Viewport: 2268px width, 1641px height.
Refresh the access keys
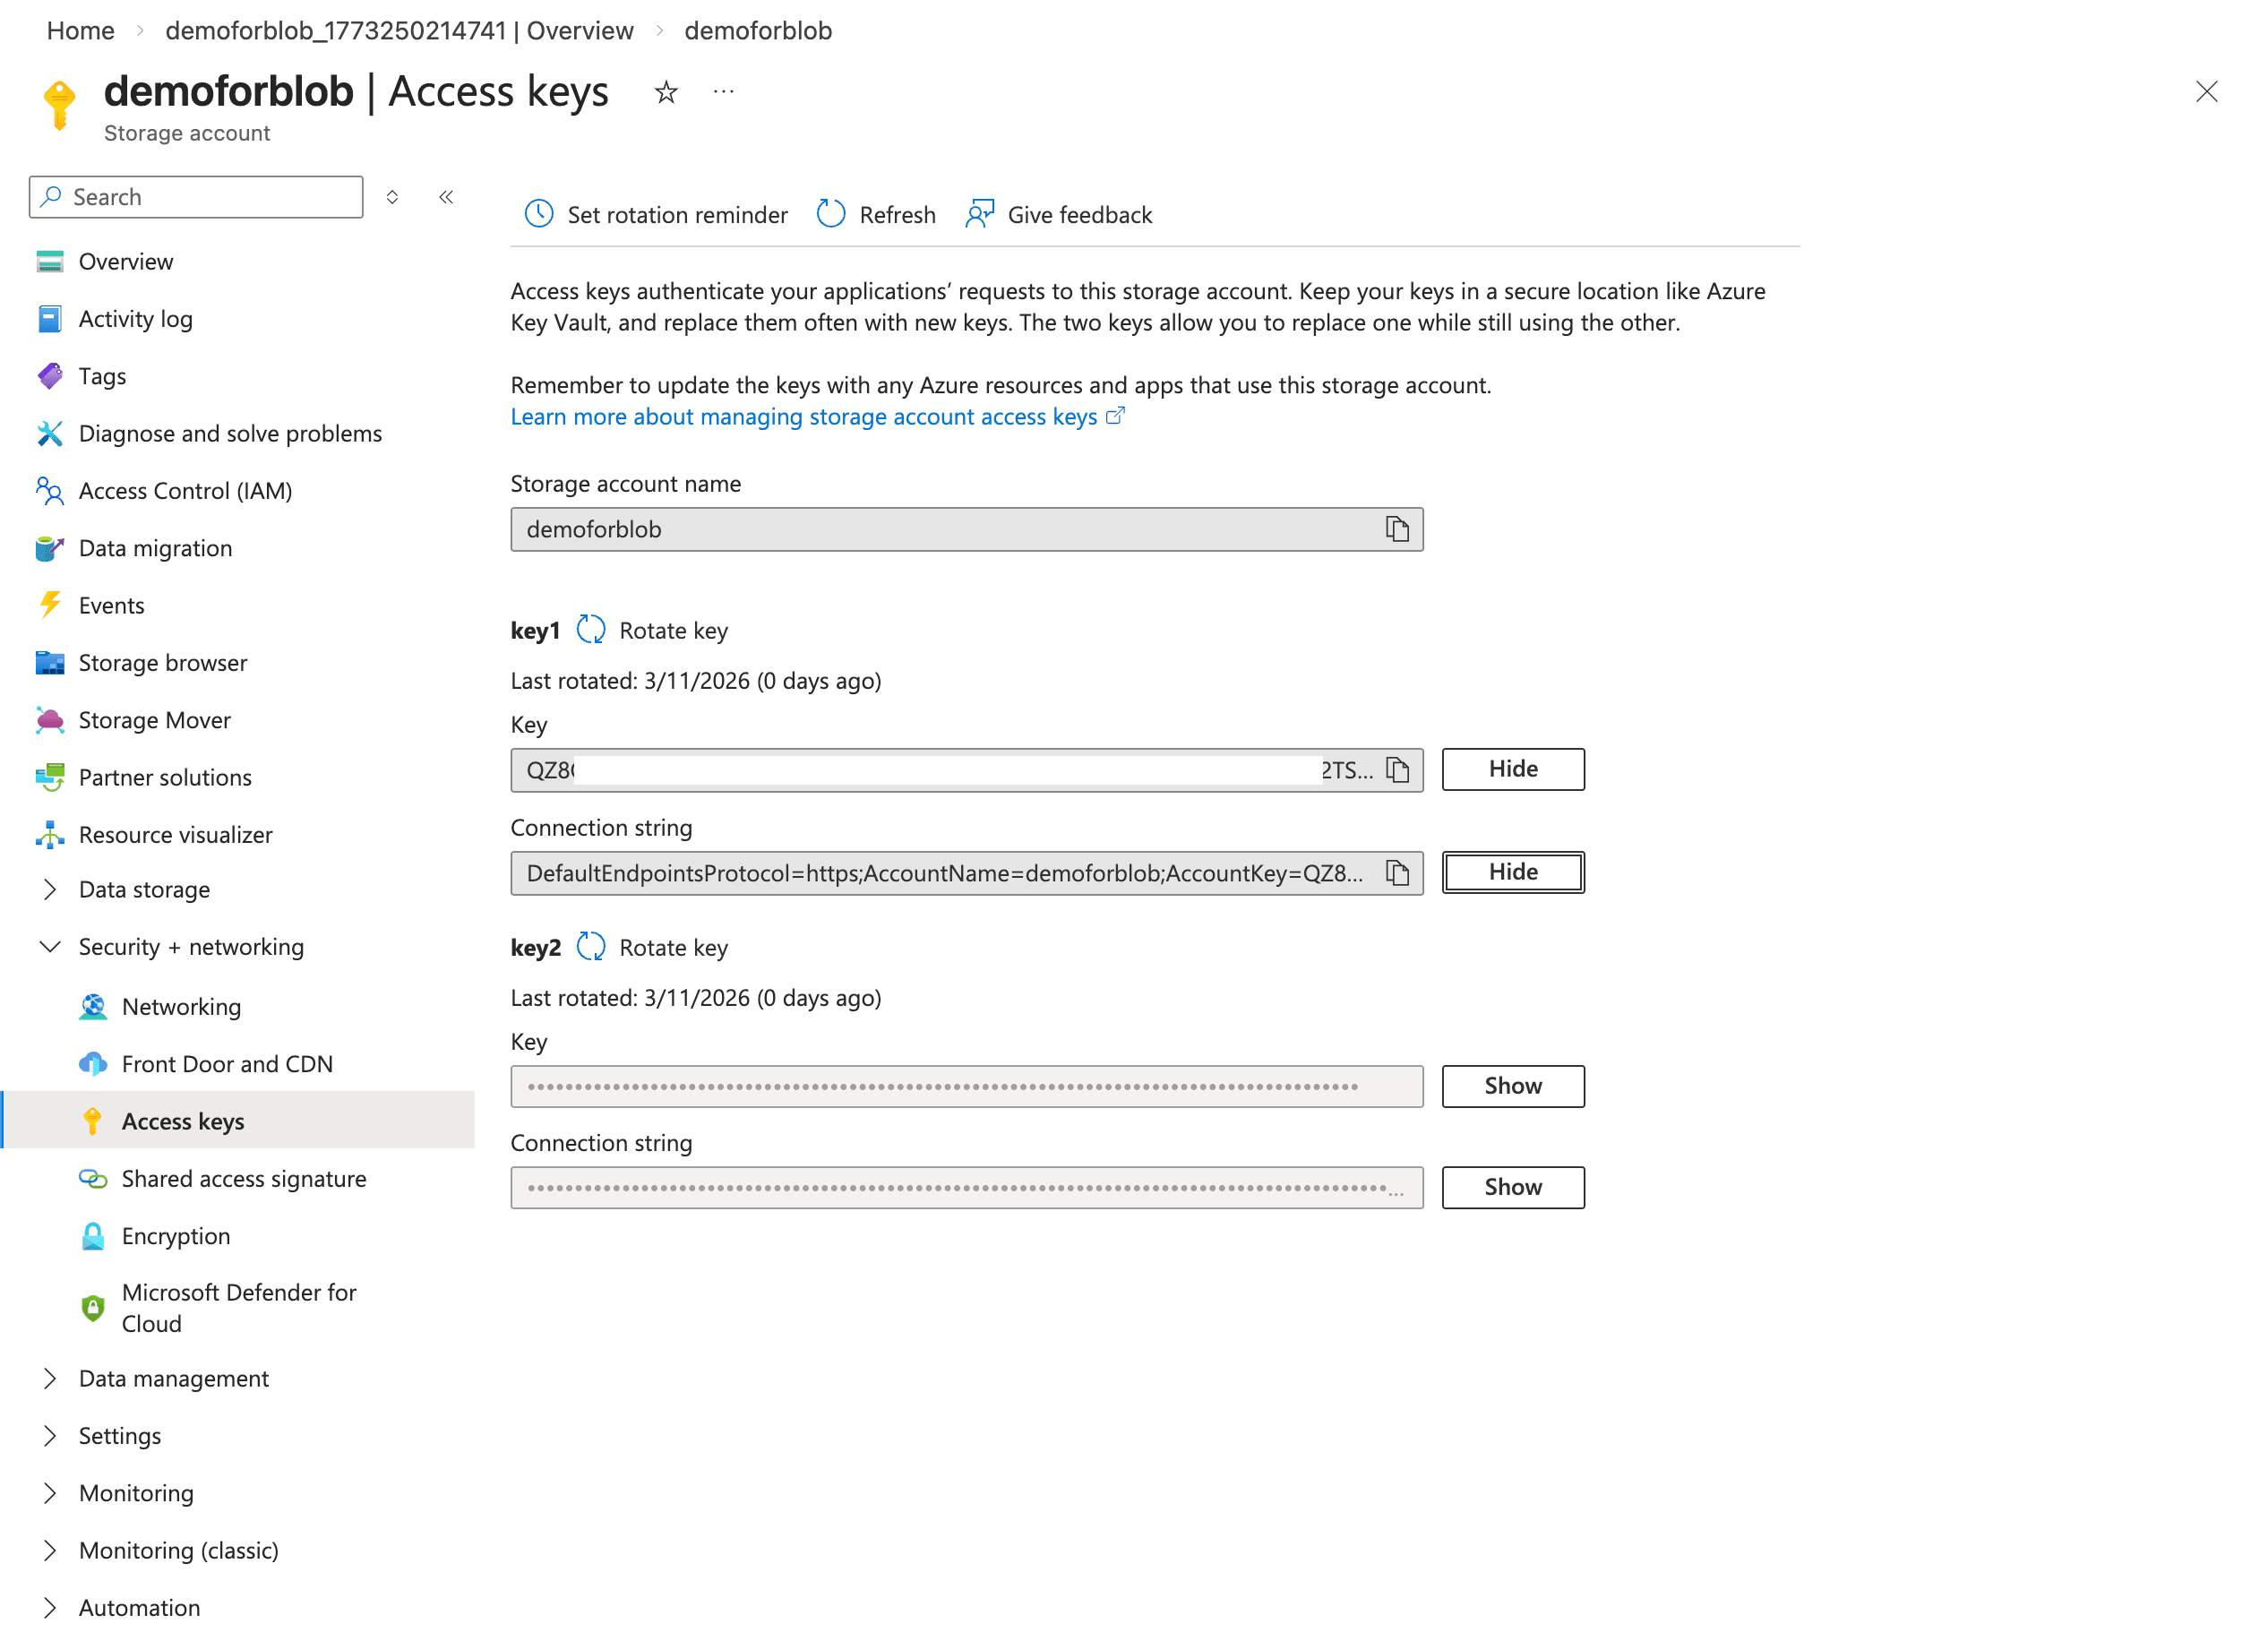point(875,214)
